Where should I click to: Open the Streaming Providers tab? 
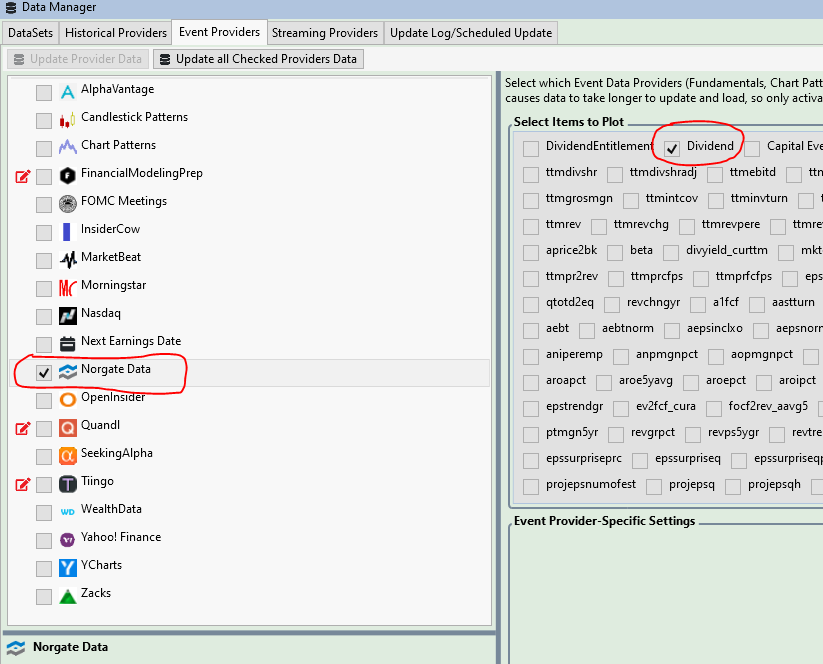[x=325, y=33]
